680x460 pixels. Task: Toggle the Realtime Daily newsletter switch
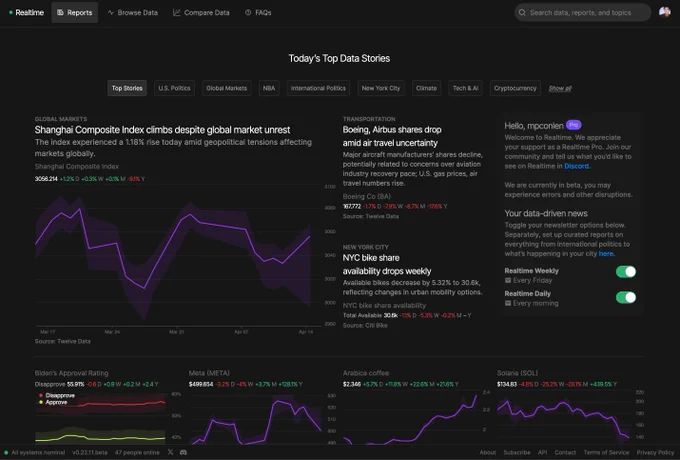(x=626, y=297)
